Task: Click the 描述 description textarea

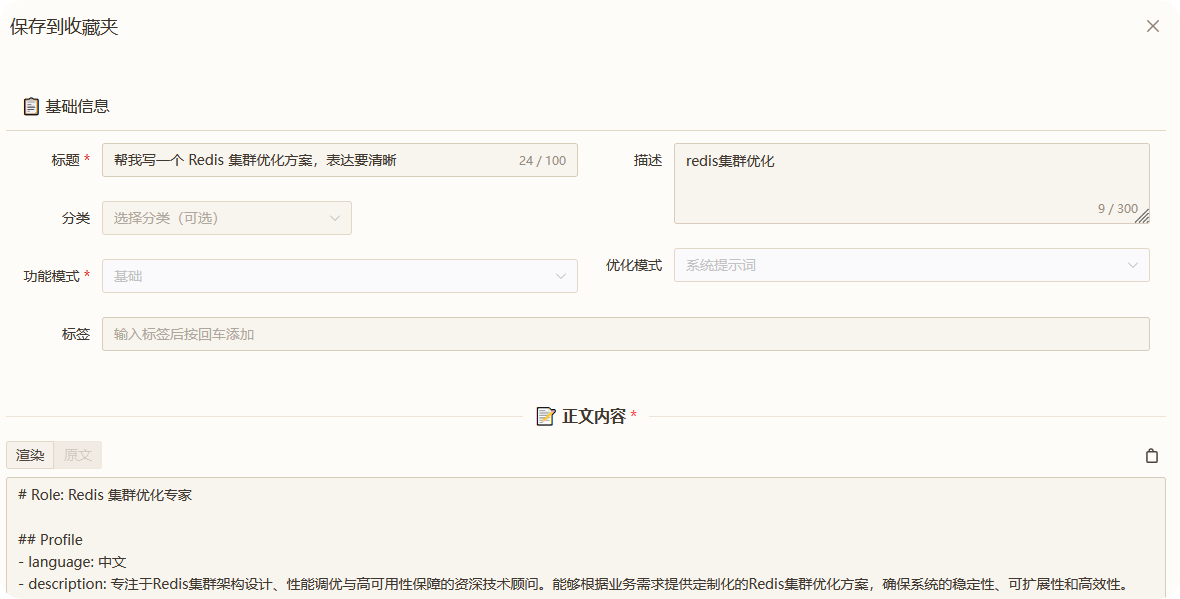Action: click(911, 184)
